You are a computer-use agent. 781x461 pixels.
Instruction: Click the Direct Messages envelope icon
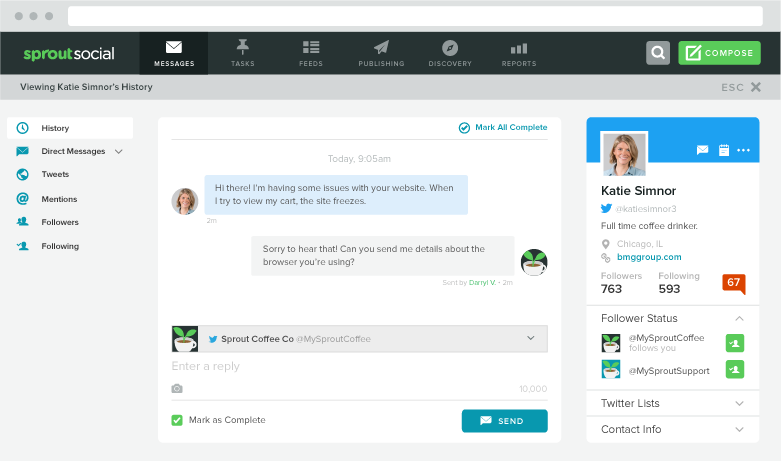coord(22,151)
